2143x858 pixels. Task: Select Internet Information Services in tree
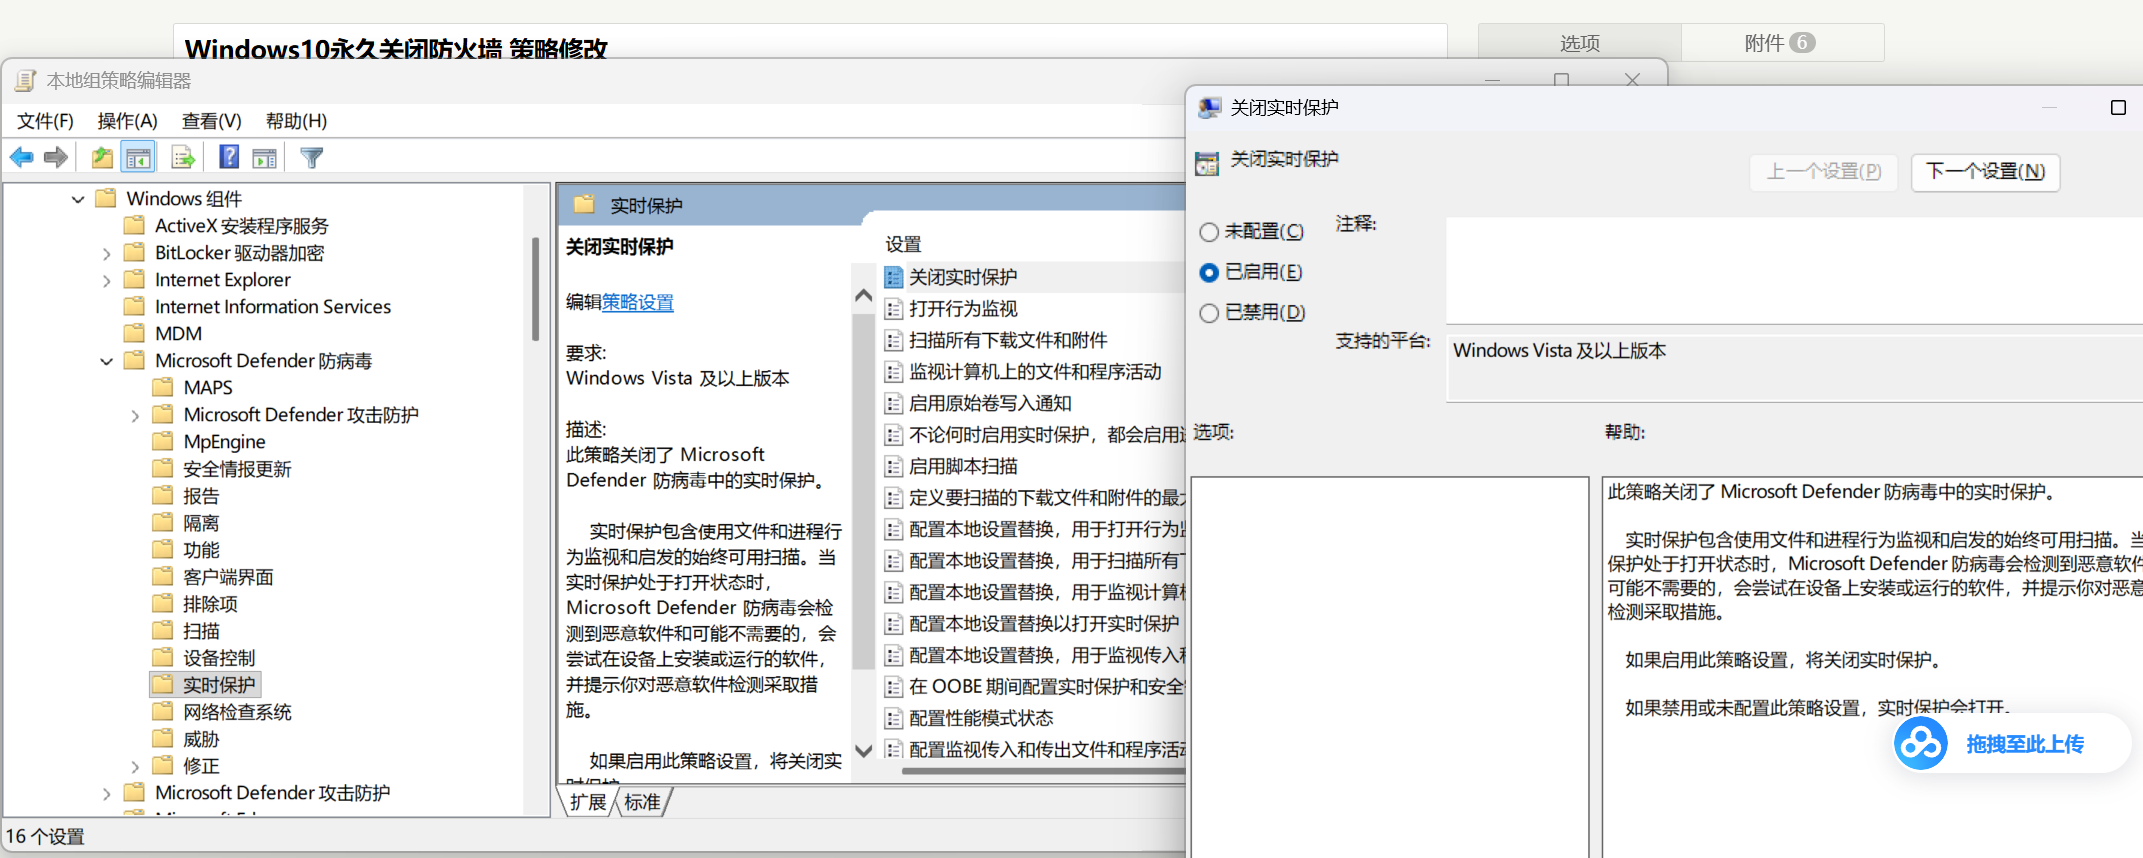pos(272,307)
